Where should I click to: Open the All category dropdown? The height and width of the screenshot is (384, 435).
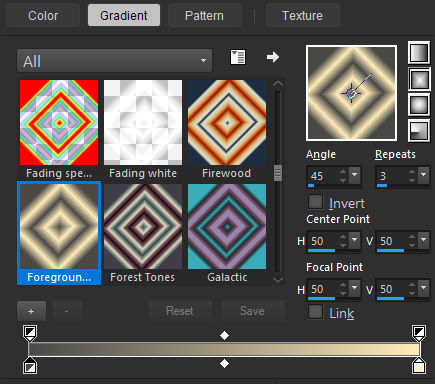point(114,61)
